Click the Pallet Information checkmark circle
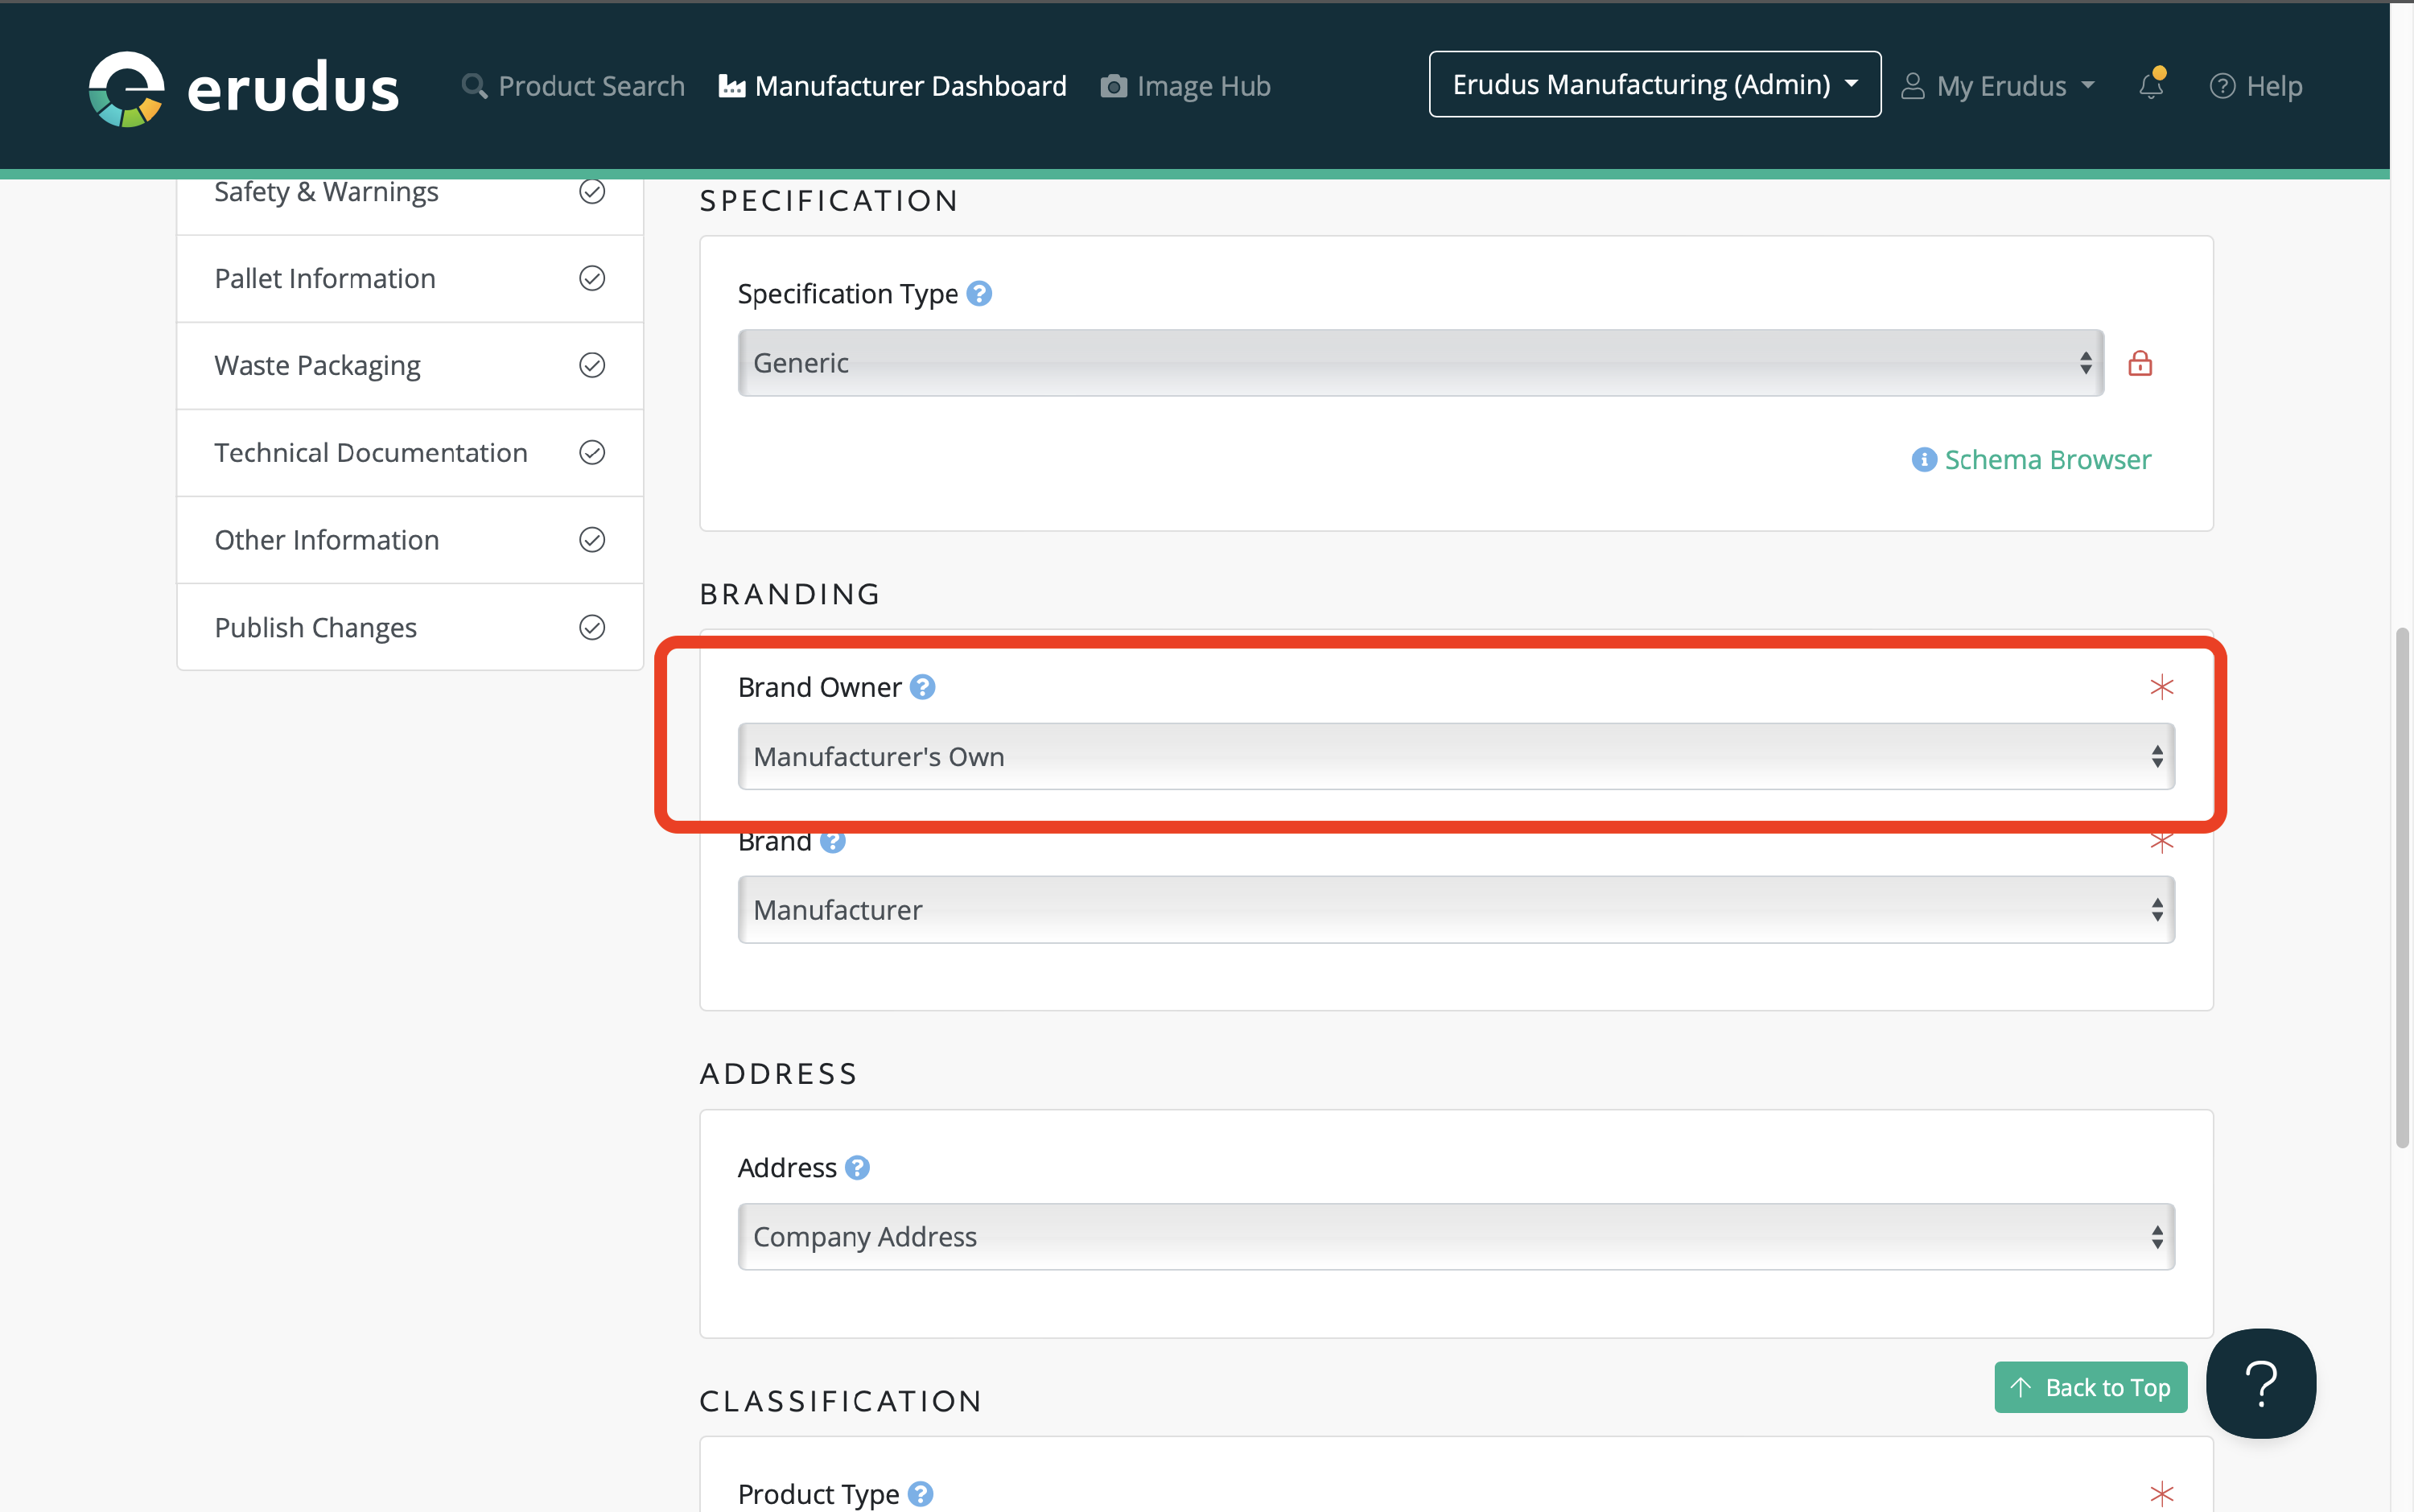Image resolution: width=2414 pixels, height=1512 pixels. pyautogui.click(x=592, y=278)
